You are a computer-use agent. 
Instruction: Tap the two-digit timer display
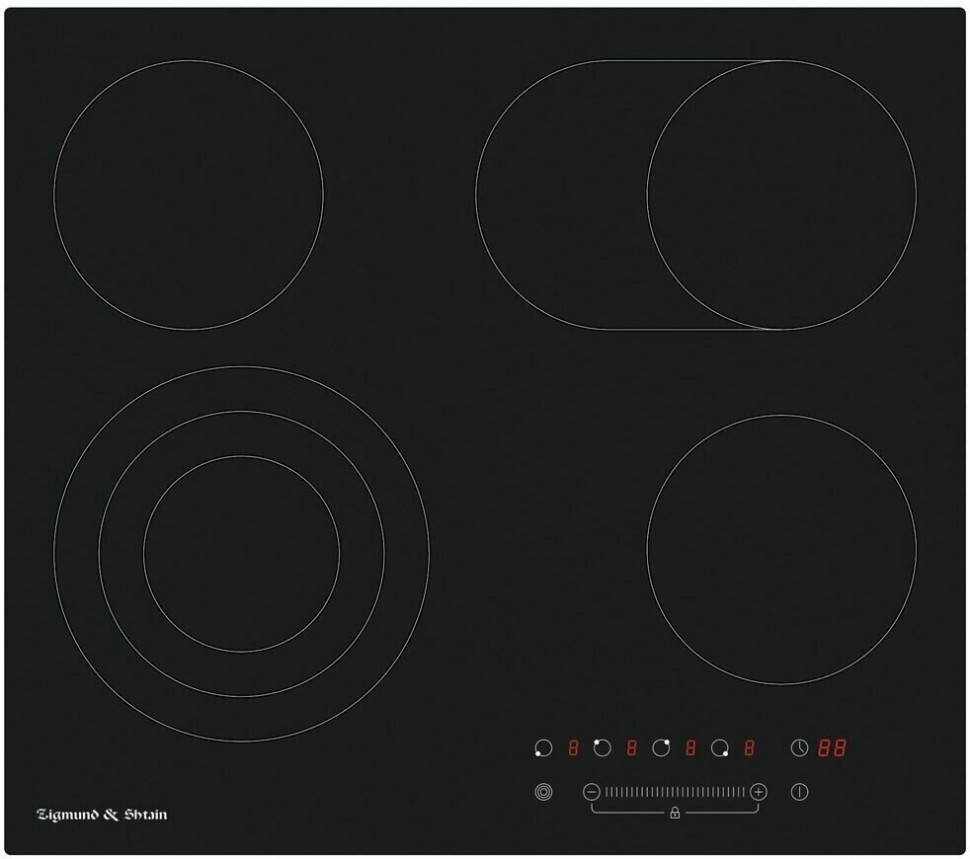click(832, 748)
